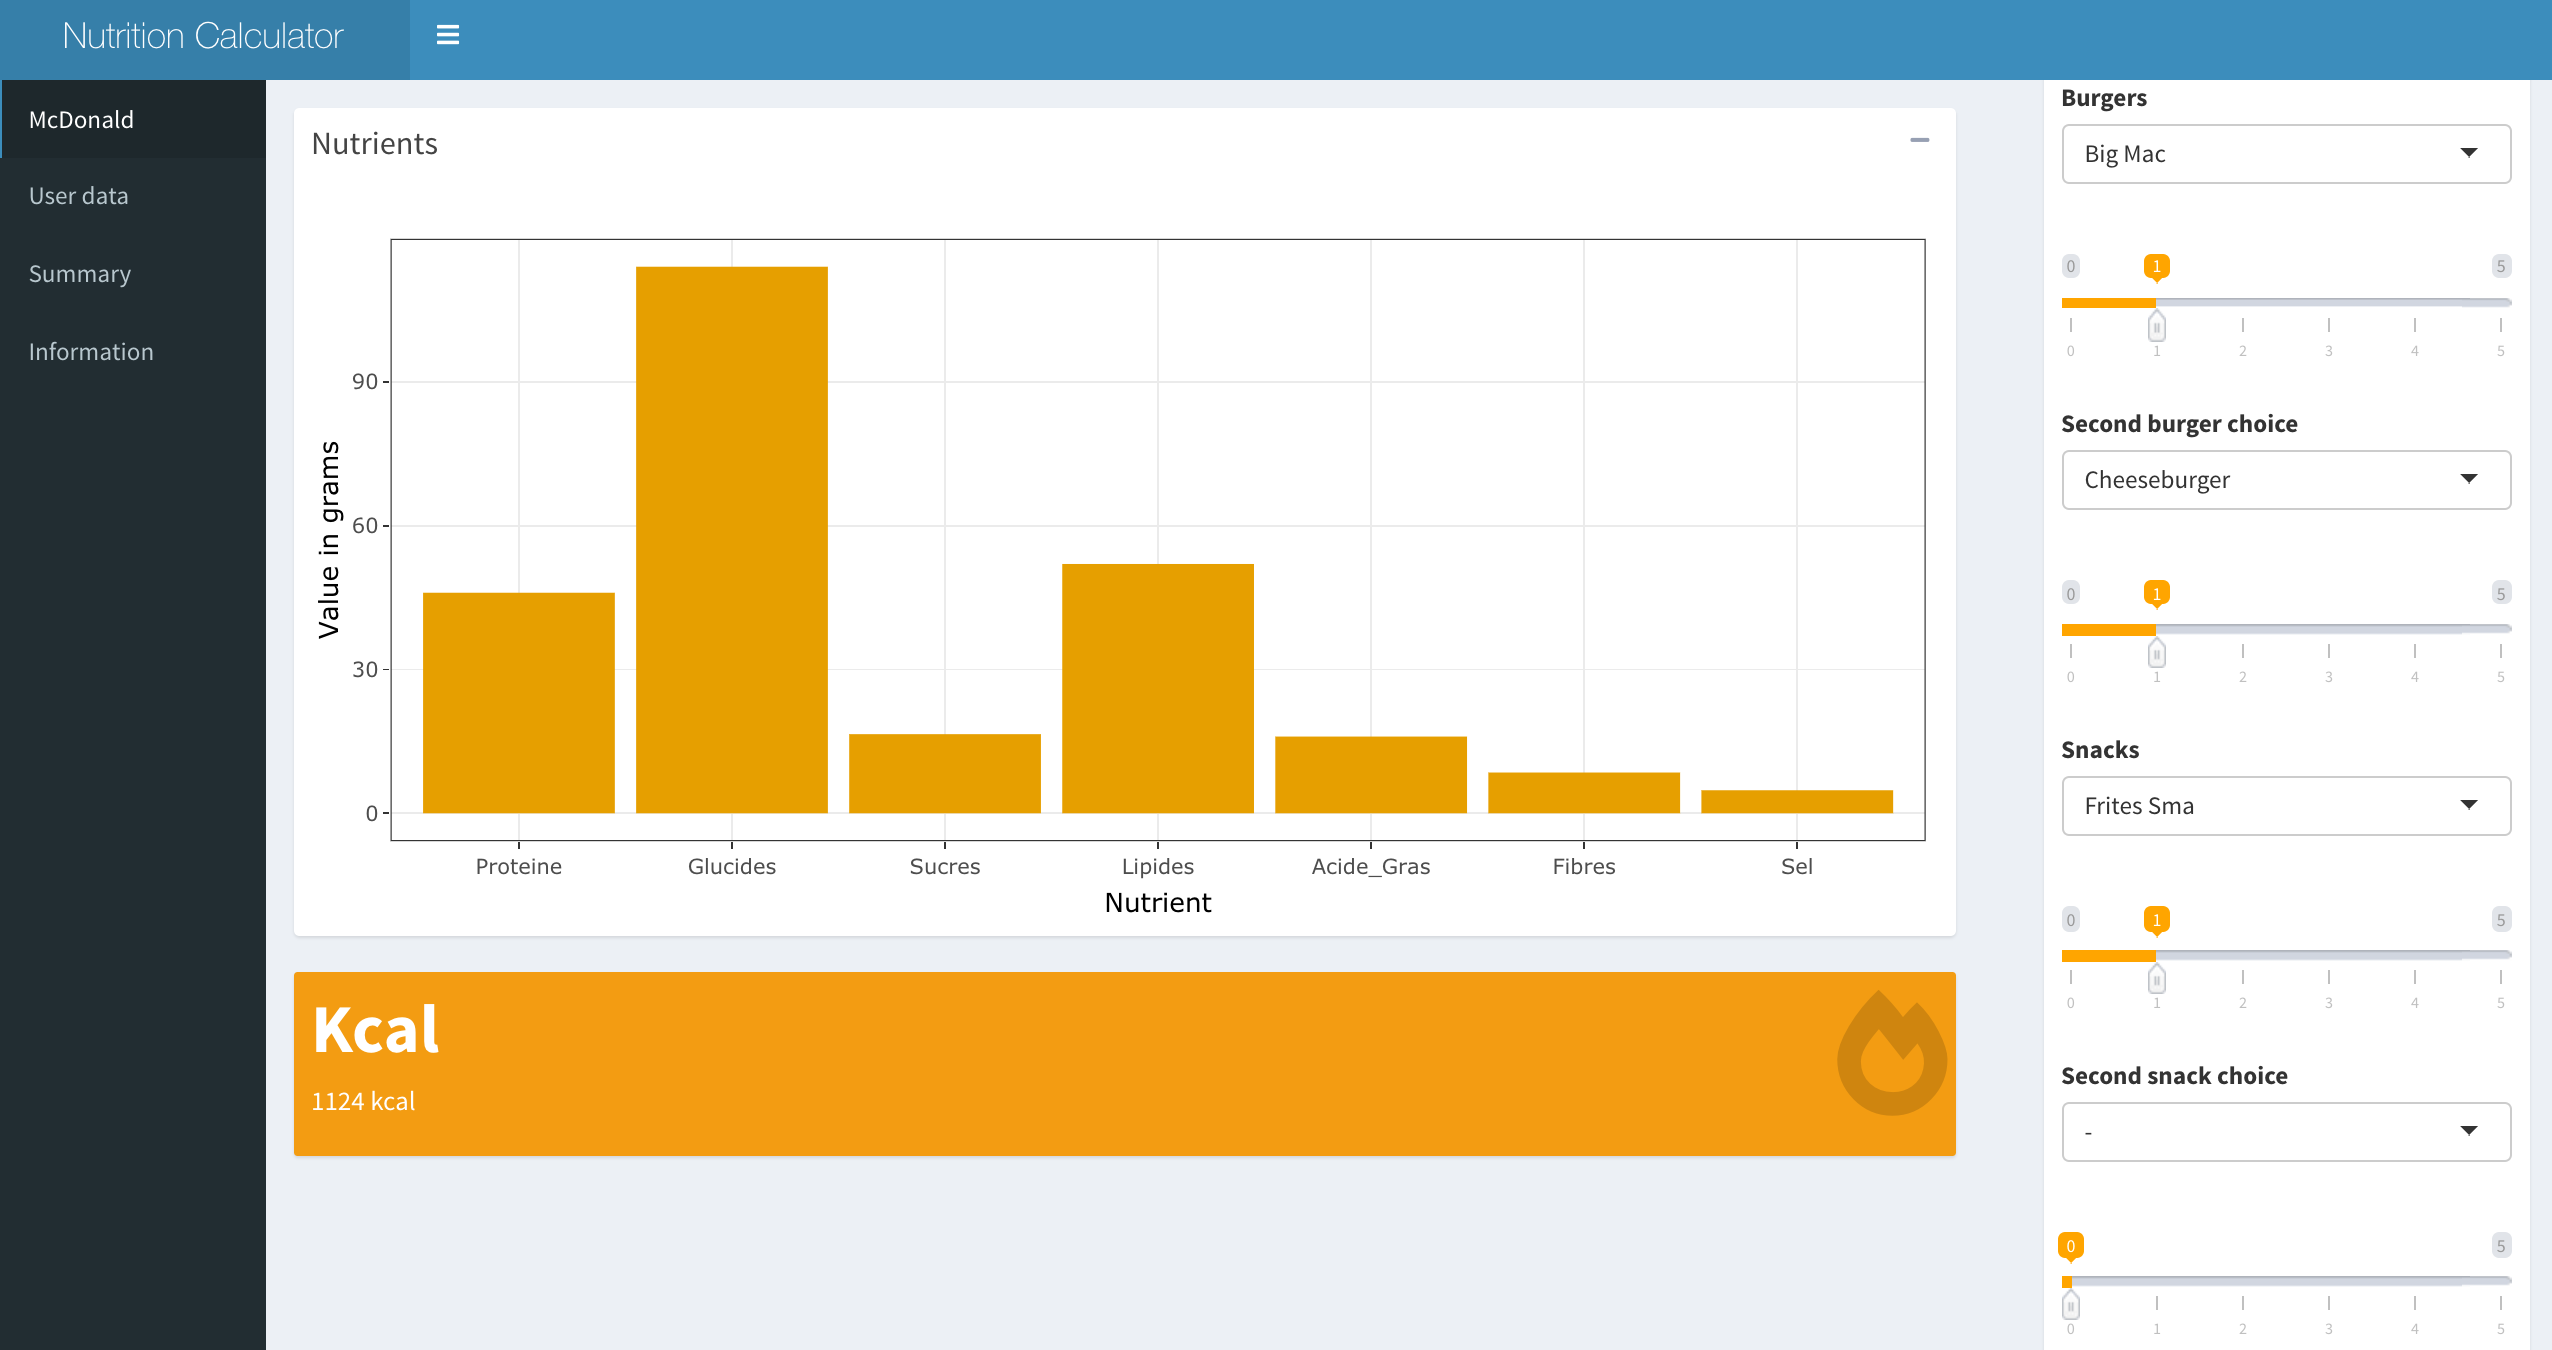Switch to the Summary sidebar tab
The height and width of the screenshot is (1350, 2552).
click(x=80, y=274)
